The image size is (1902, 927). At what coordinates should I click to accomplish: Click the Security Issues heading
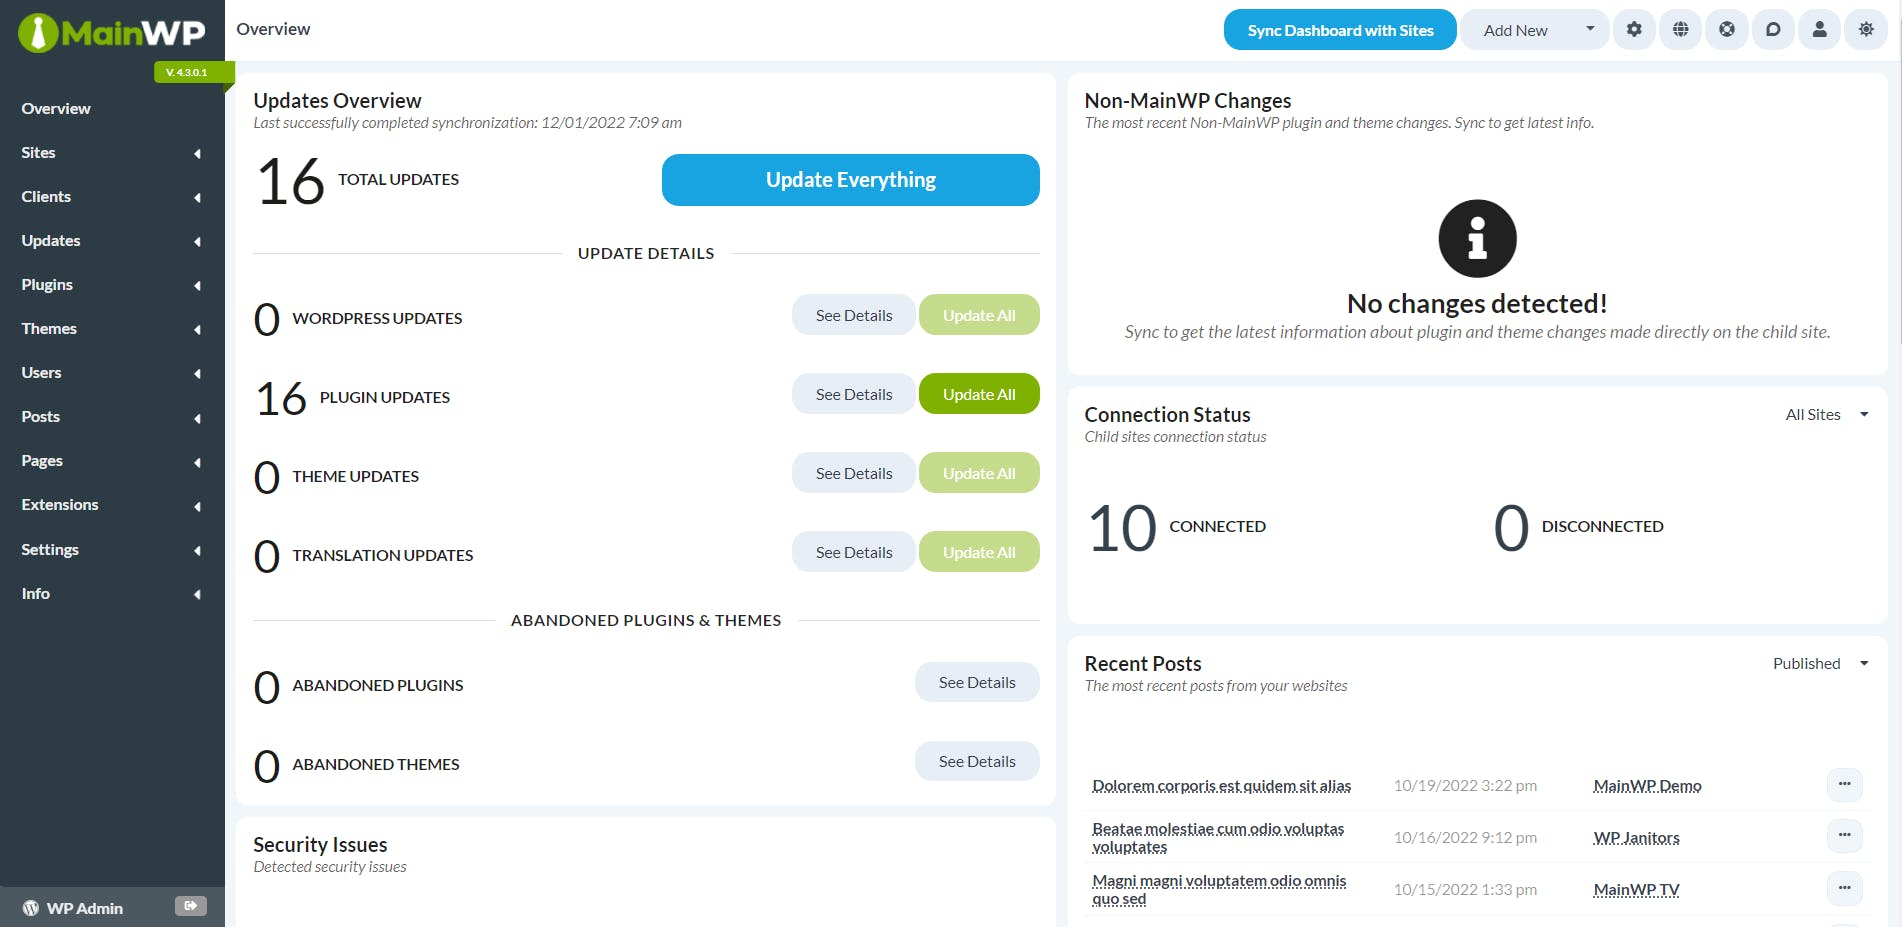(x=320, y=845)
